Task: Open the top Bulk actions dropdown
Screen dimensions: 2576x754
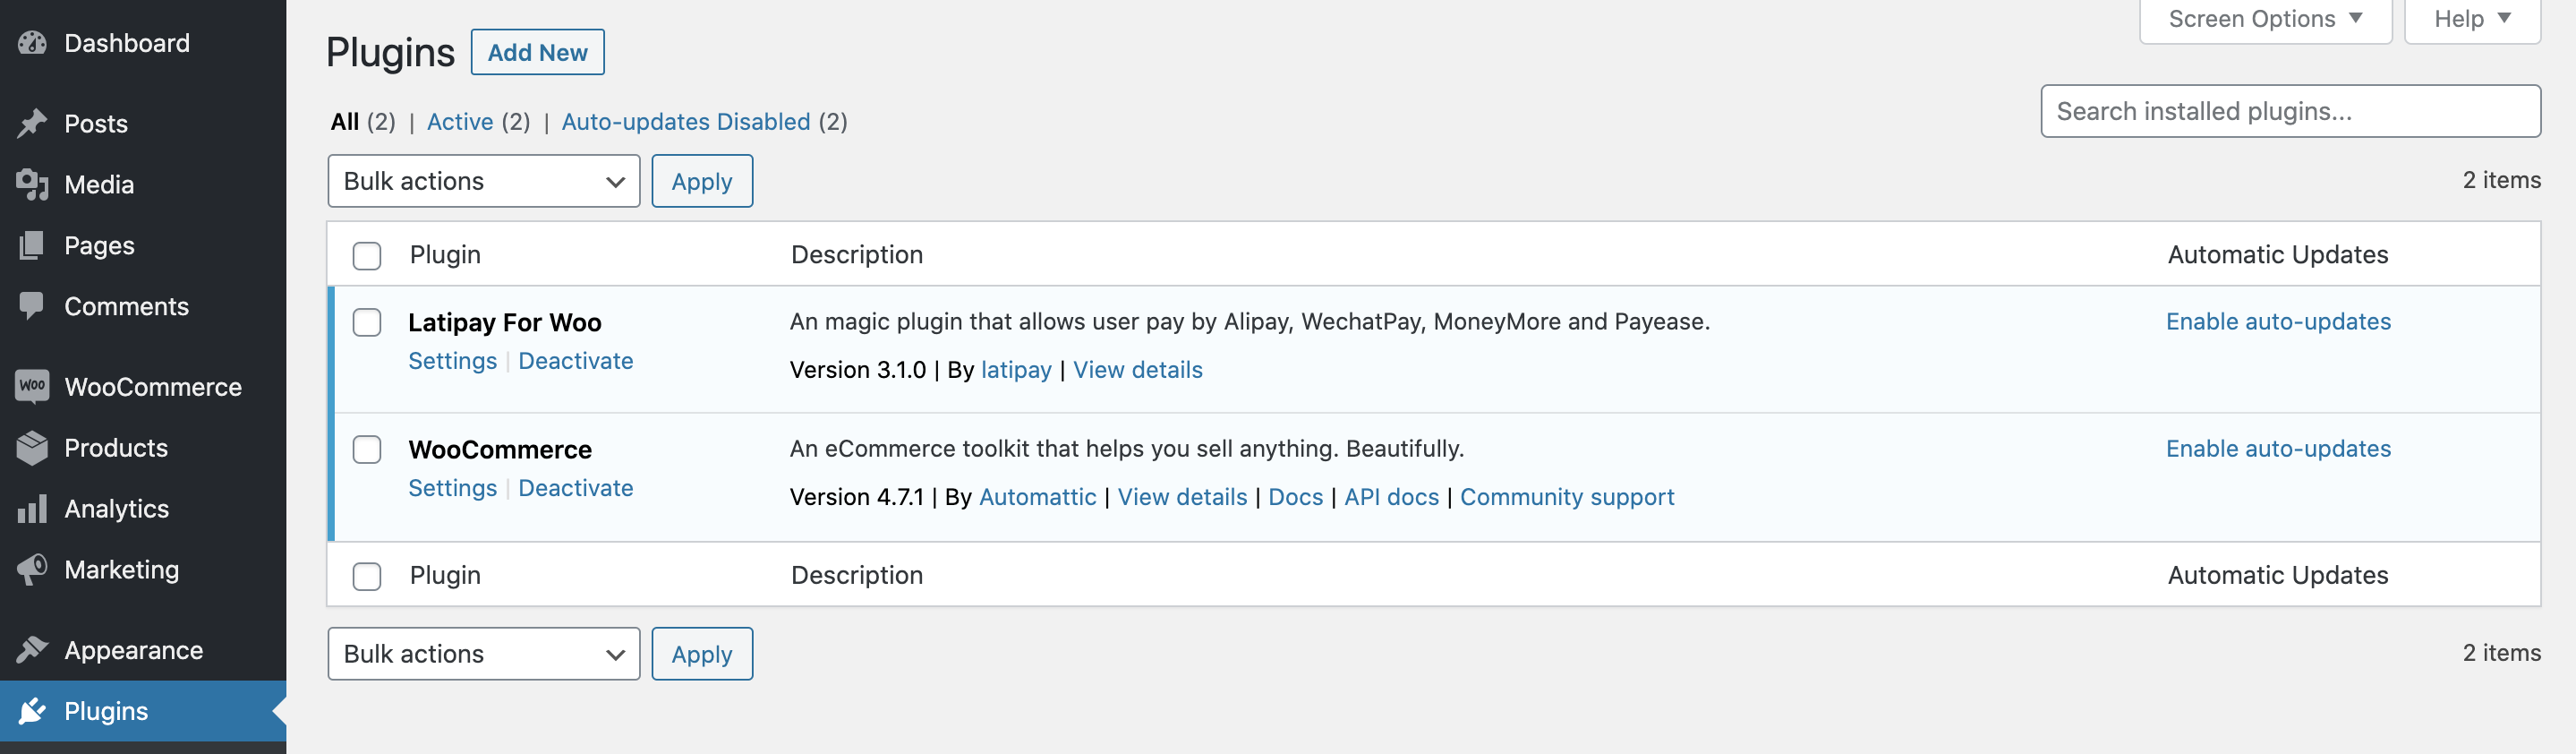Action: tap(484, 181)
